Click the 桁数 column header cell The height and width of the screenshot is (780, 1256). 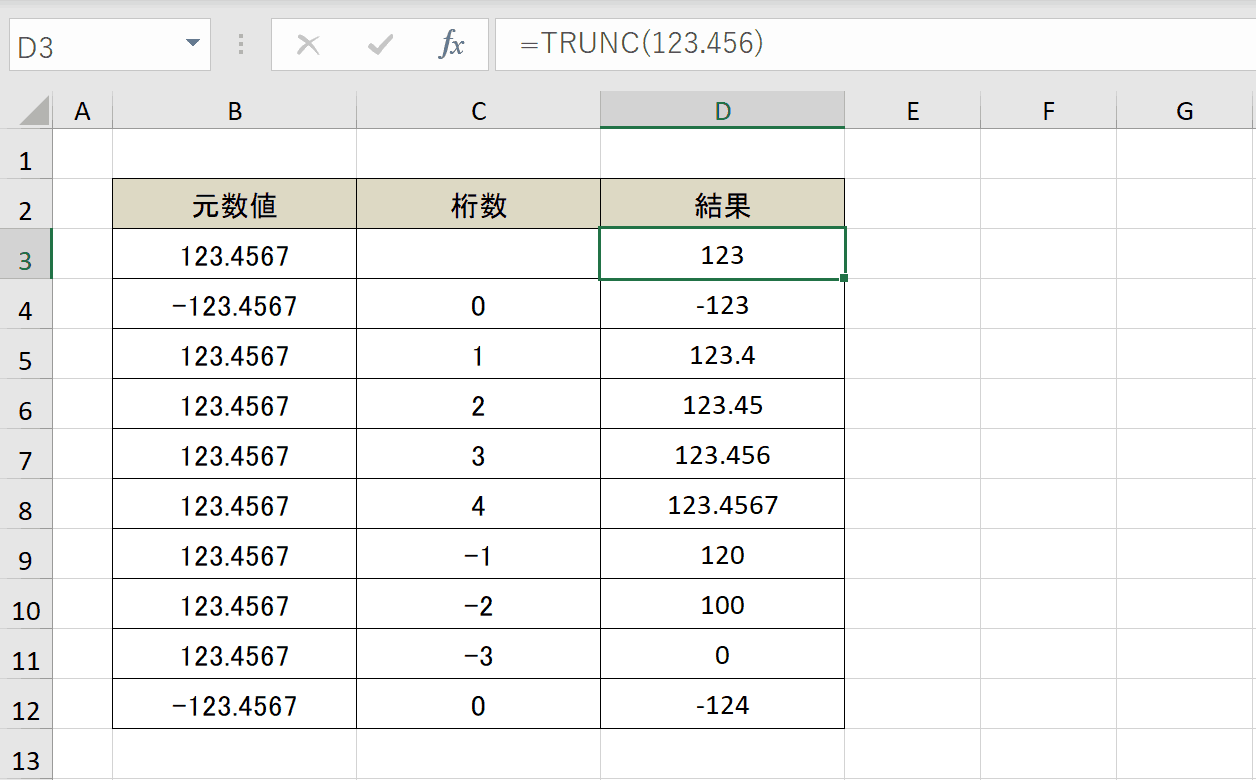tap(478, 203)
